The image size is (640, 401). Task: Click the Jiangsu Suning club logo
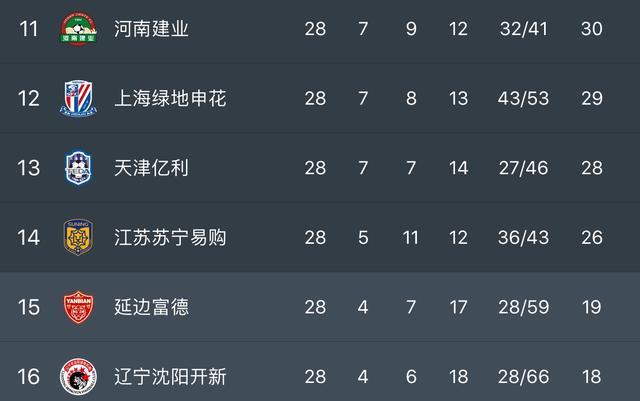(x=80, y=237)
